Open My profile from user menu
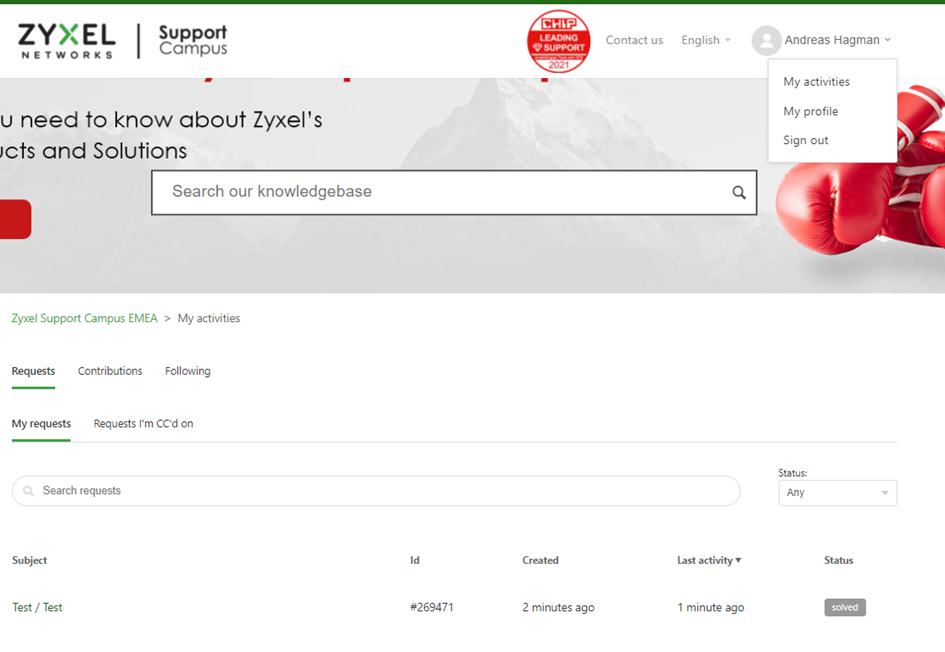The height and width of the screenshot is (652, 945). coord(810,111)
